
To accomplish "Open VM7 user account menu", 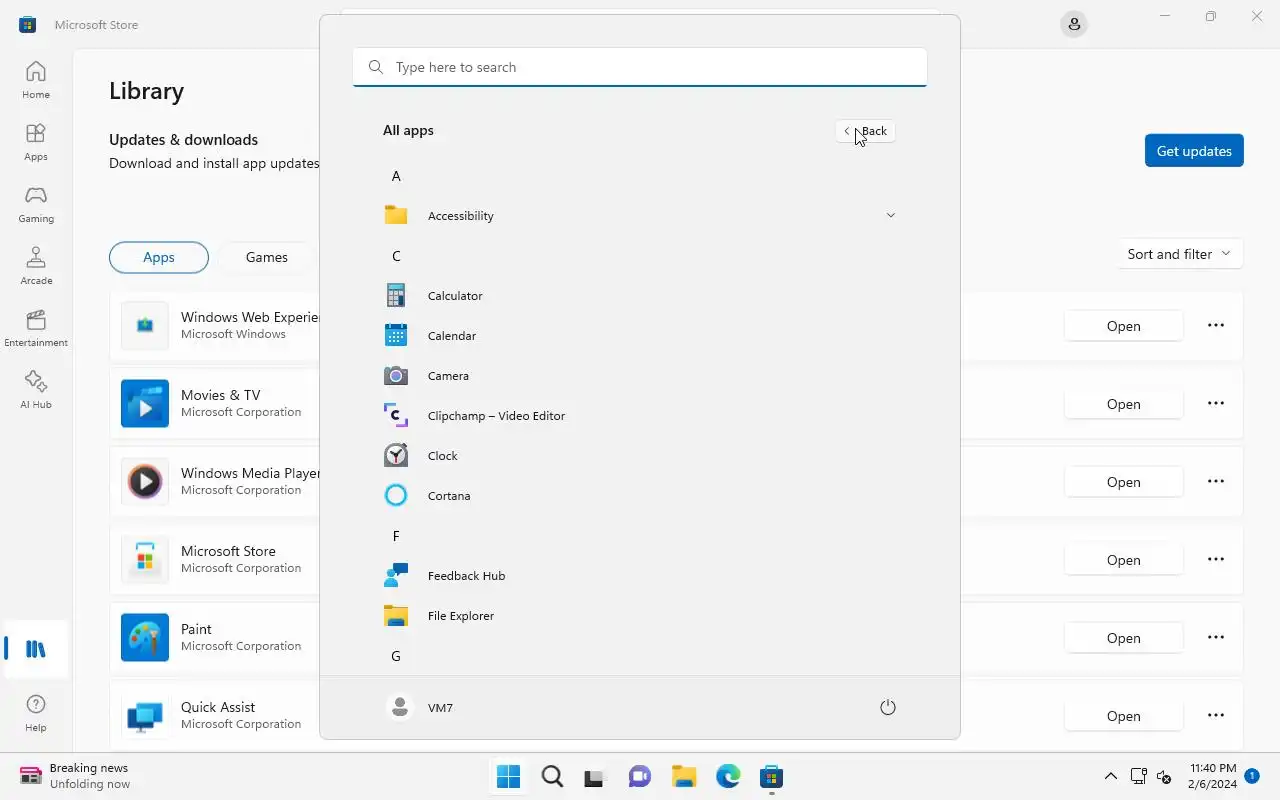I will (x=420, y=707).
